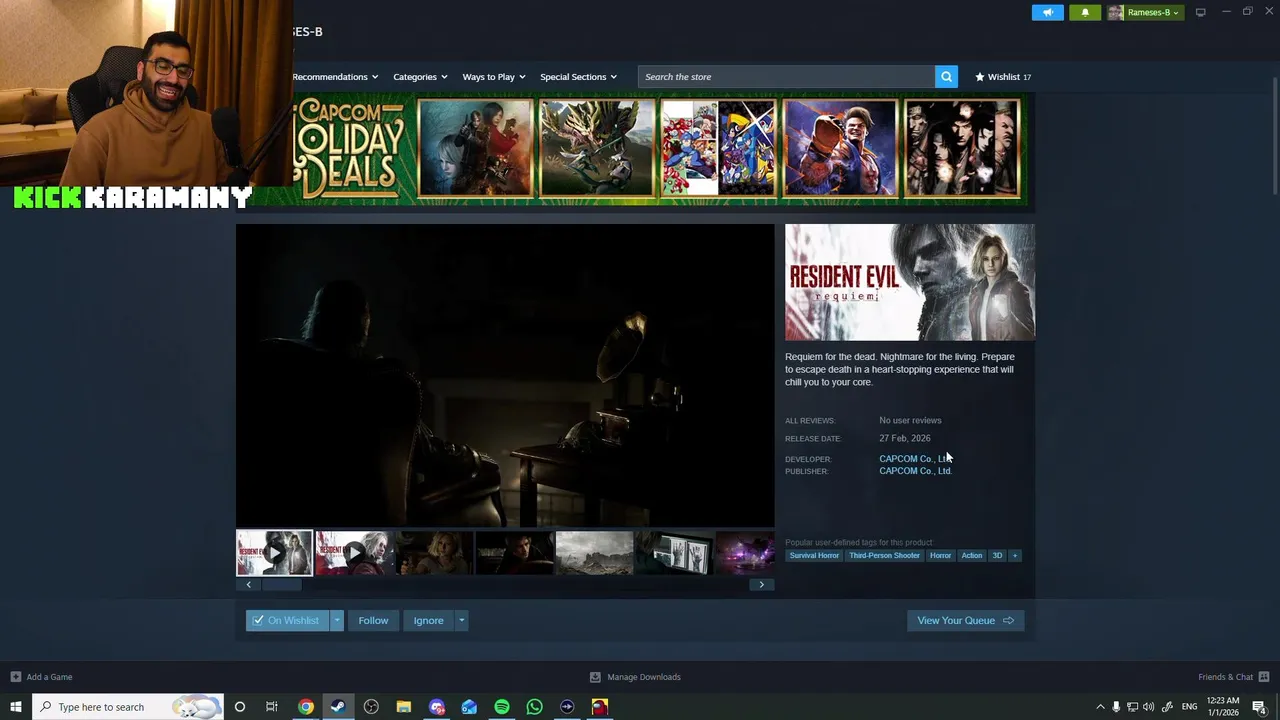This screenshot has height=720, width=1280.
Task: Open Friends & Chat
Action: coord(1233,677)
